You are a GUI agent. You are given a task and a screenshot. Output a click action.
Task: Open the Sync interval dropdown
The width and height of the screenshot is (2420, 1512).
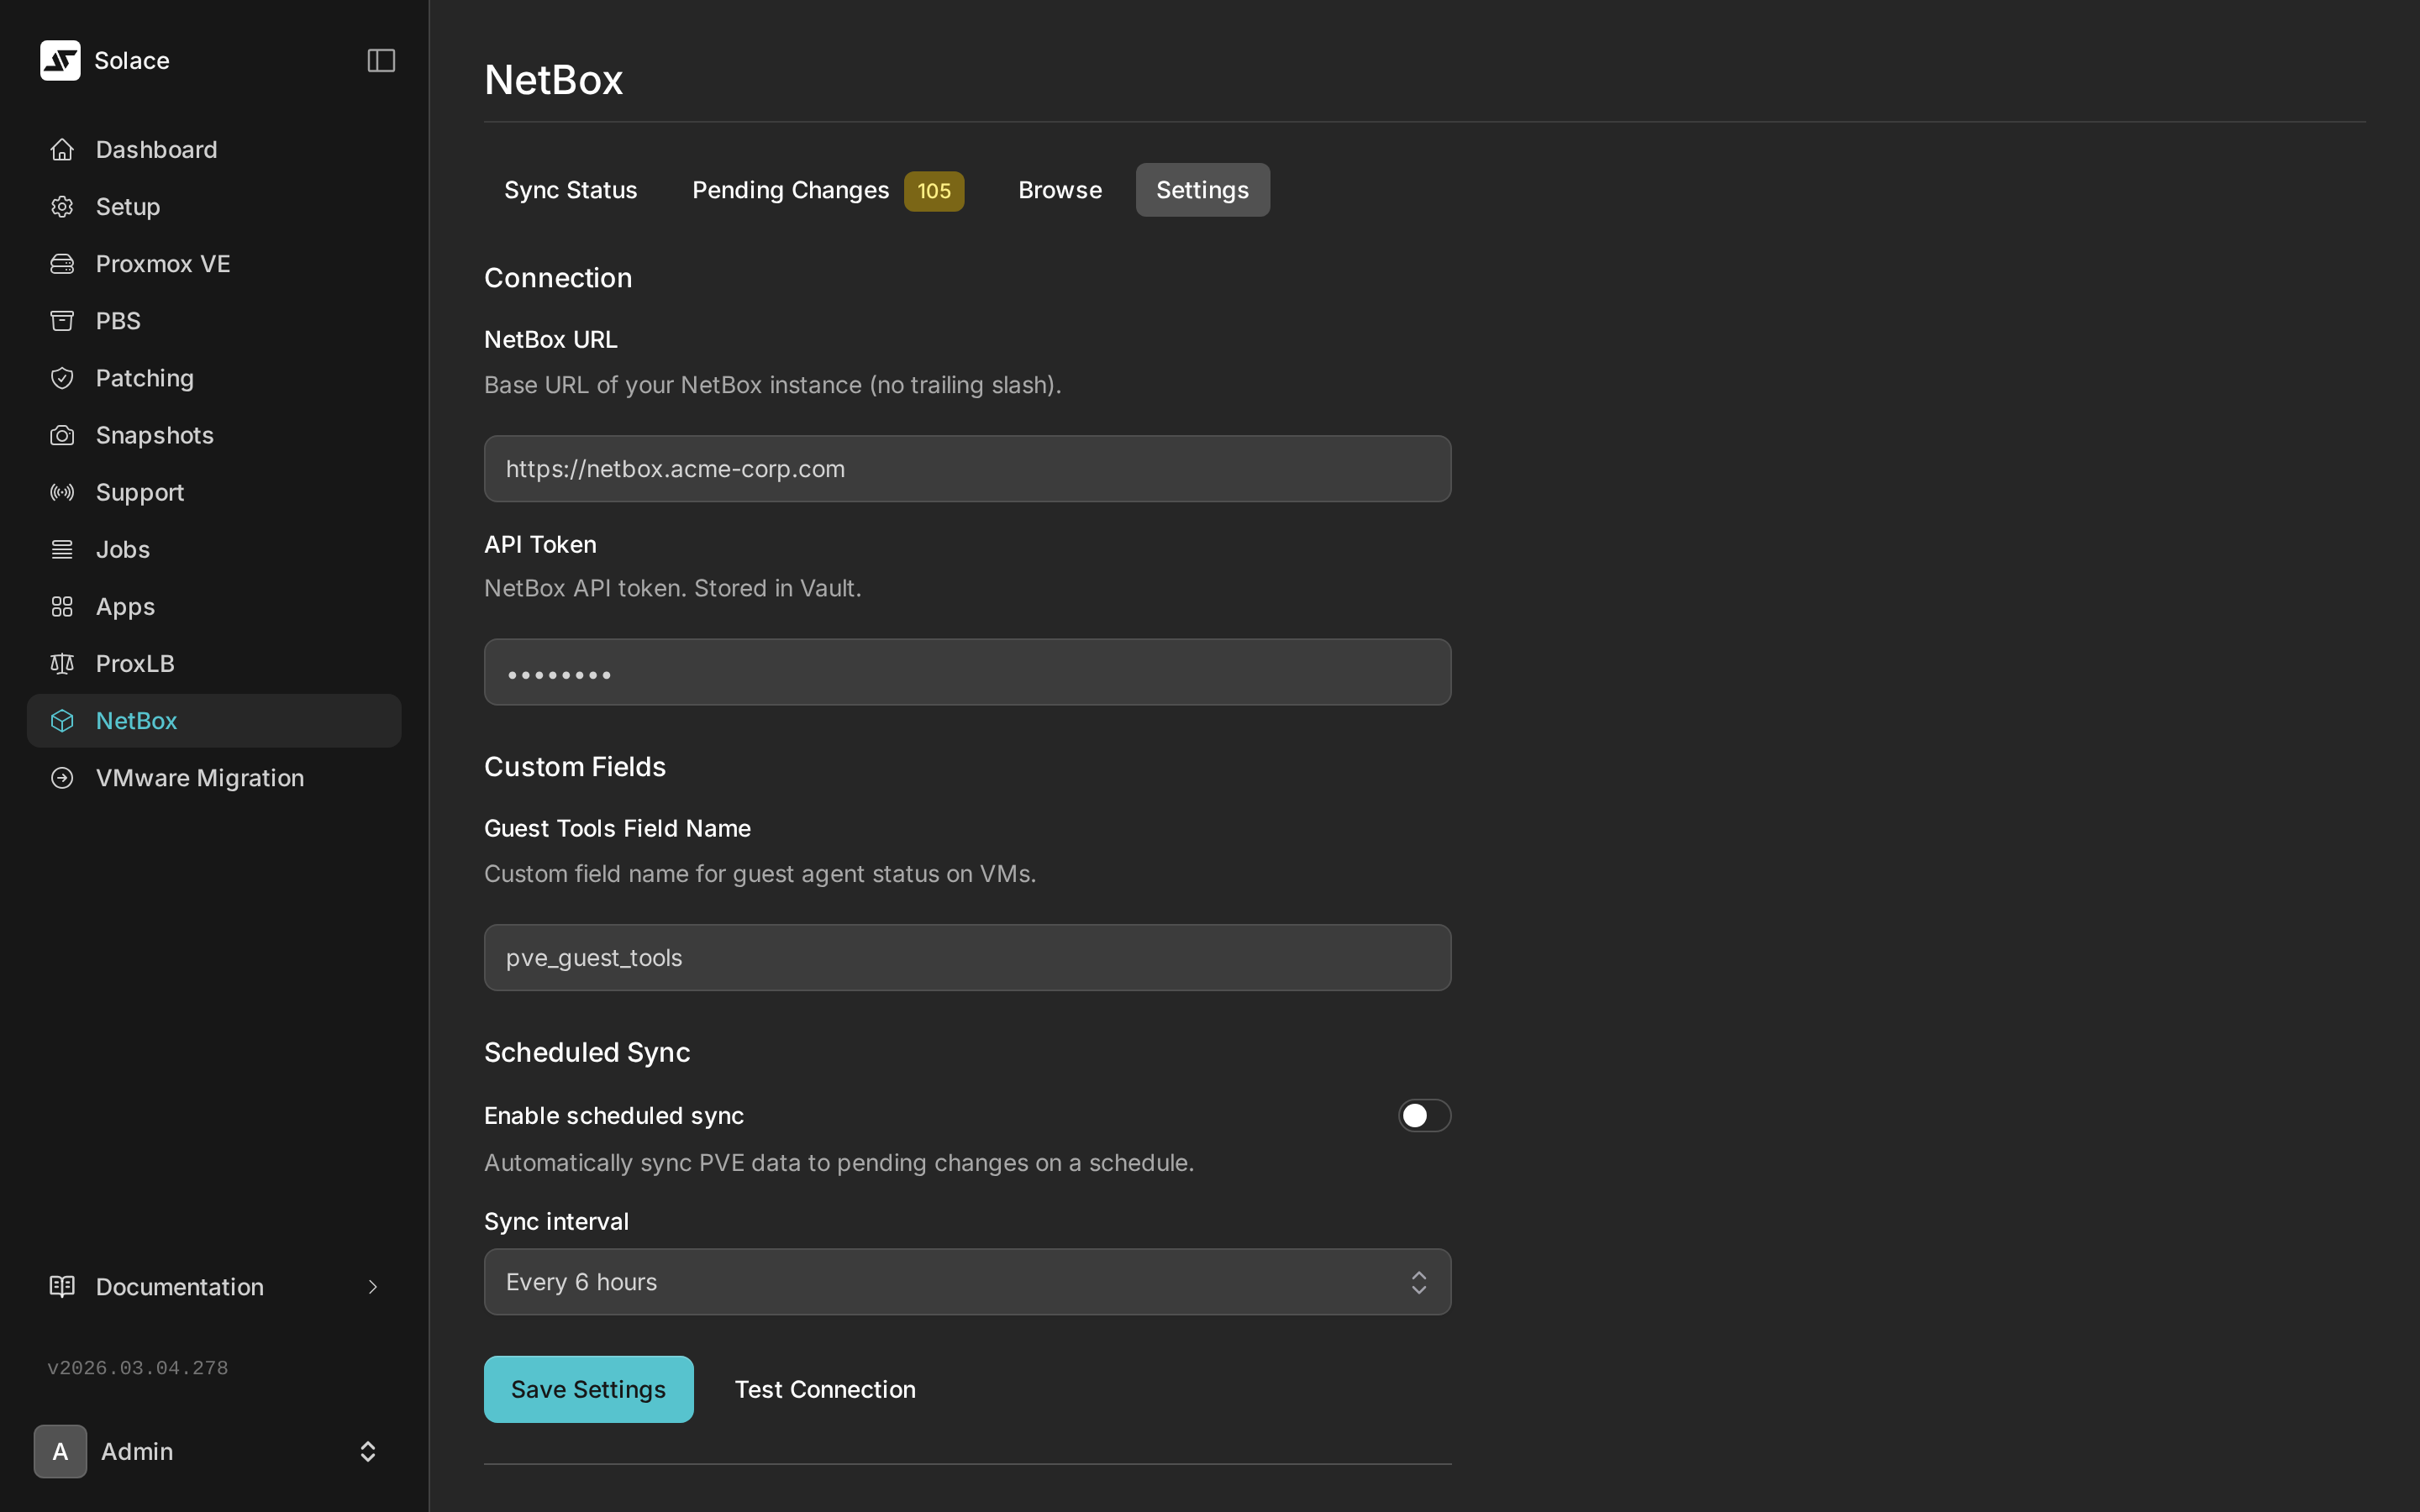966,1281
